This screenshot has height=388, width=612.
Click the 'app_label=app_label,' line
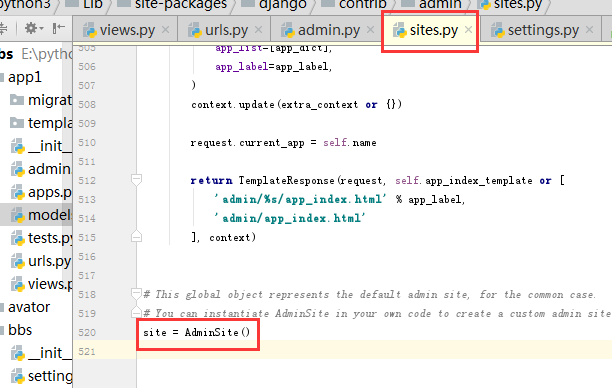tap(274, 67)
